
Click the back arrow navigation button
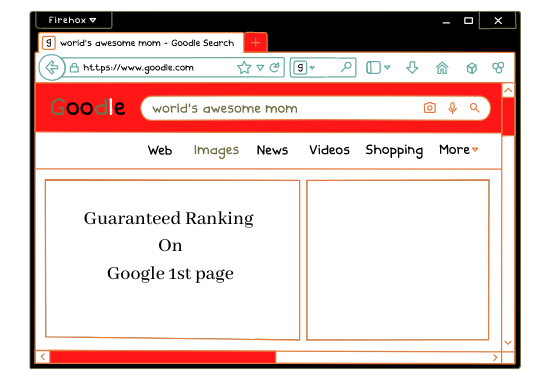click(52, 67)
